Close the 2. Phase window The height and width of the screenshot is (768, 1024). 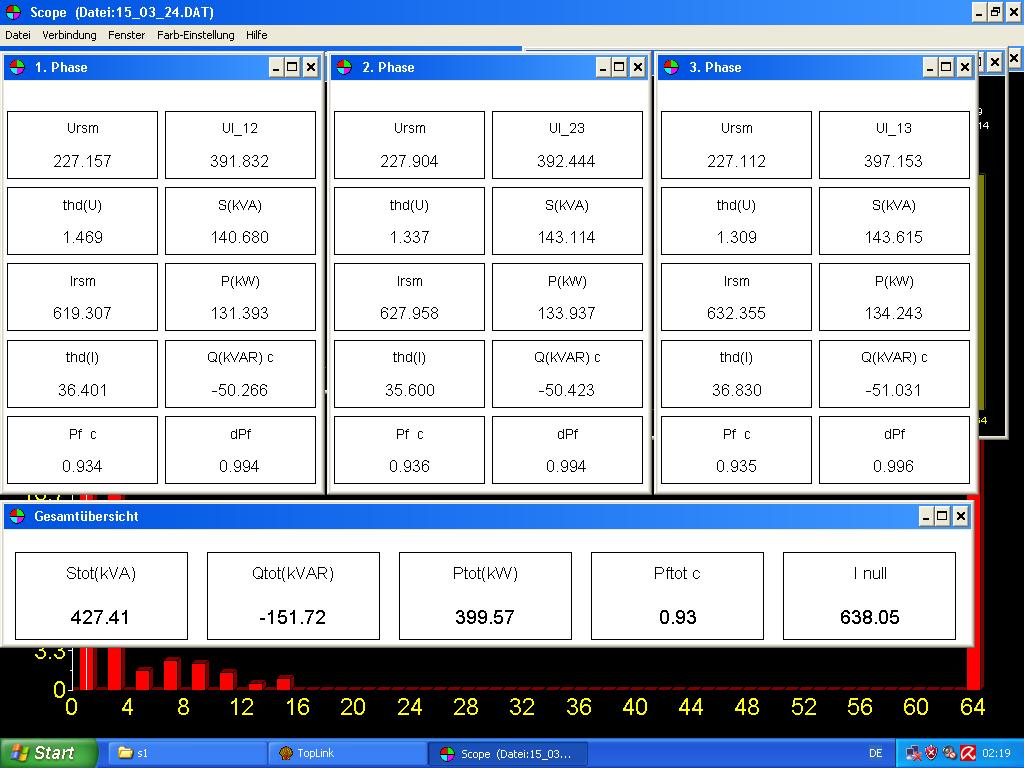[638, 67]
